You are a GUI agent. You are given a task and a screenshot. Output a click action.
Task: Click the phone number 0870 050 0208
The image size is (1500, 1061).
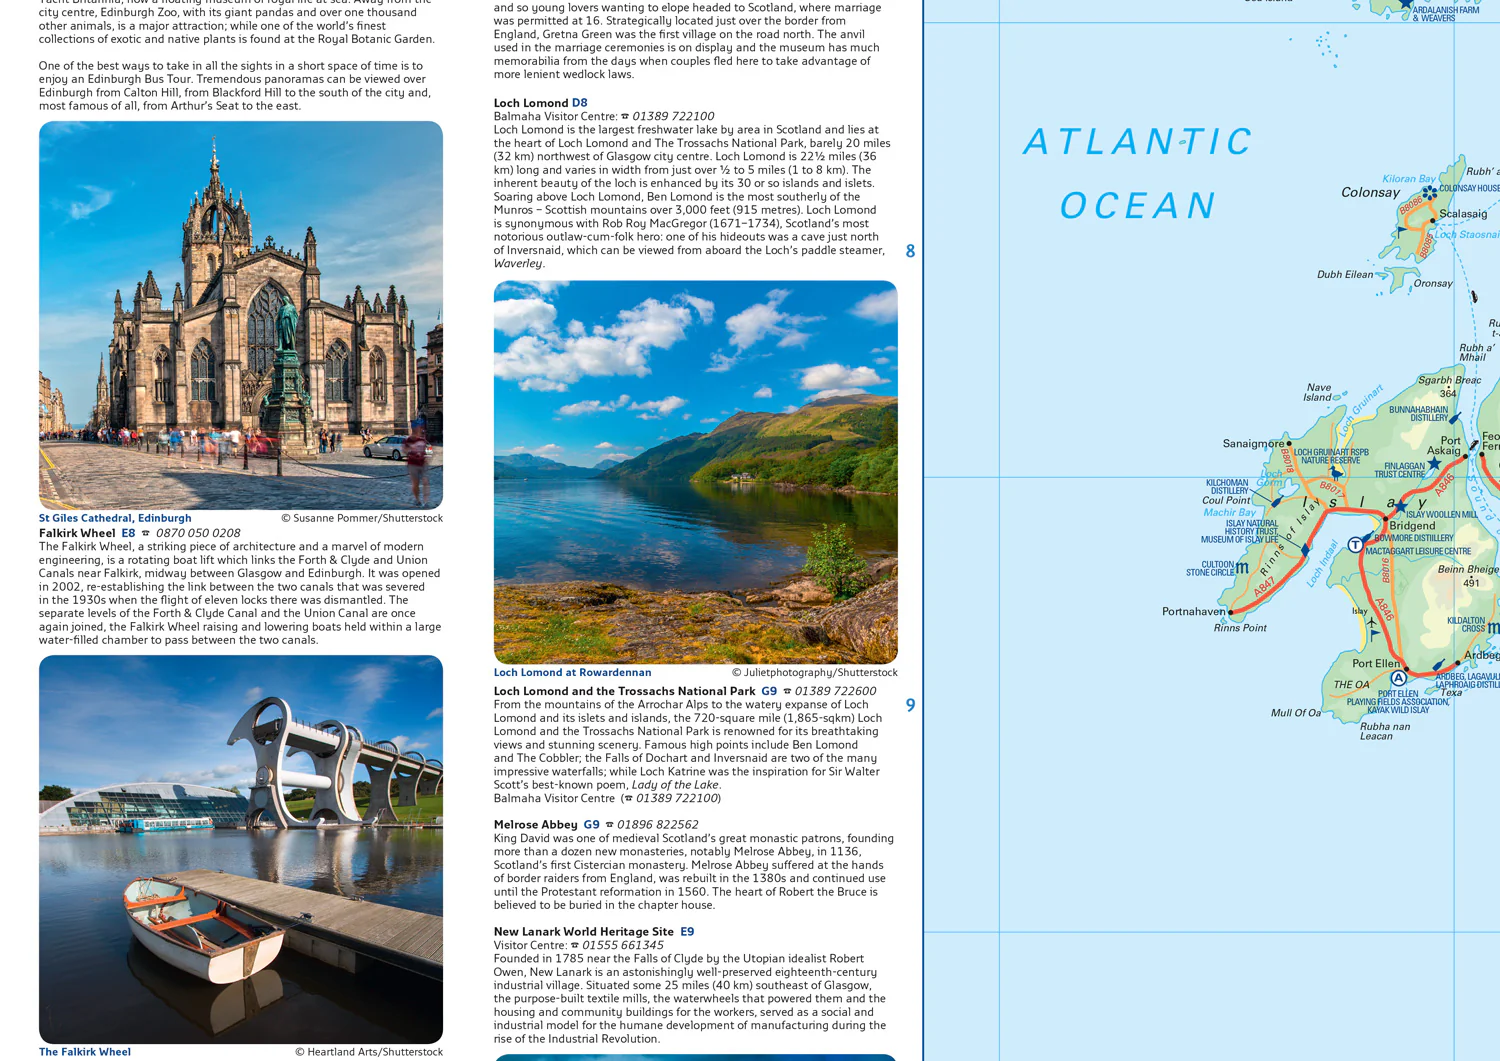click(198, 533)
